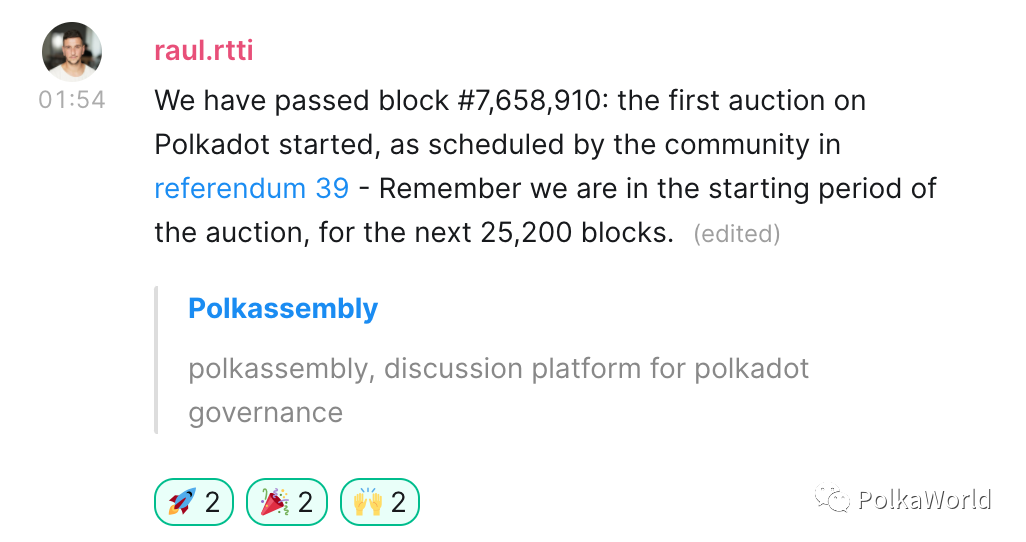Click the PolkaWorld watermark text
The height and width of the screenshot is (542, 1026).
click(925, 499)
